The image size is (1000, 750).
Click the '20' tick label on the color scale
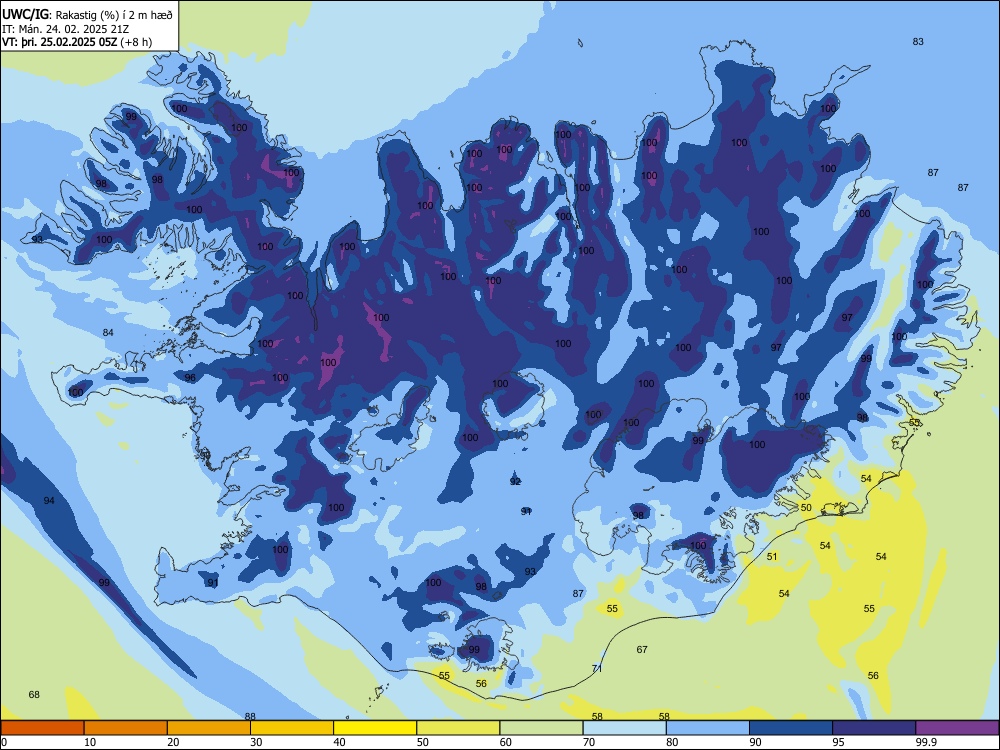click(x=173, y=742)
